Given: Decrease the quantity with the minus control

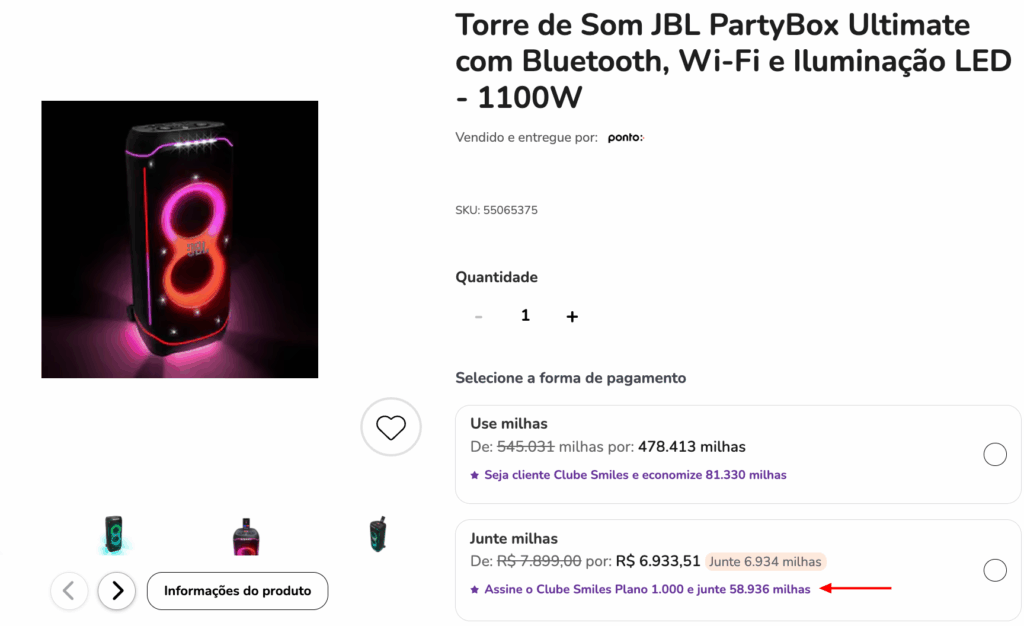Looking at the screenshot, I should click(478, 315).
